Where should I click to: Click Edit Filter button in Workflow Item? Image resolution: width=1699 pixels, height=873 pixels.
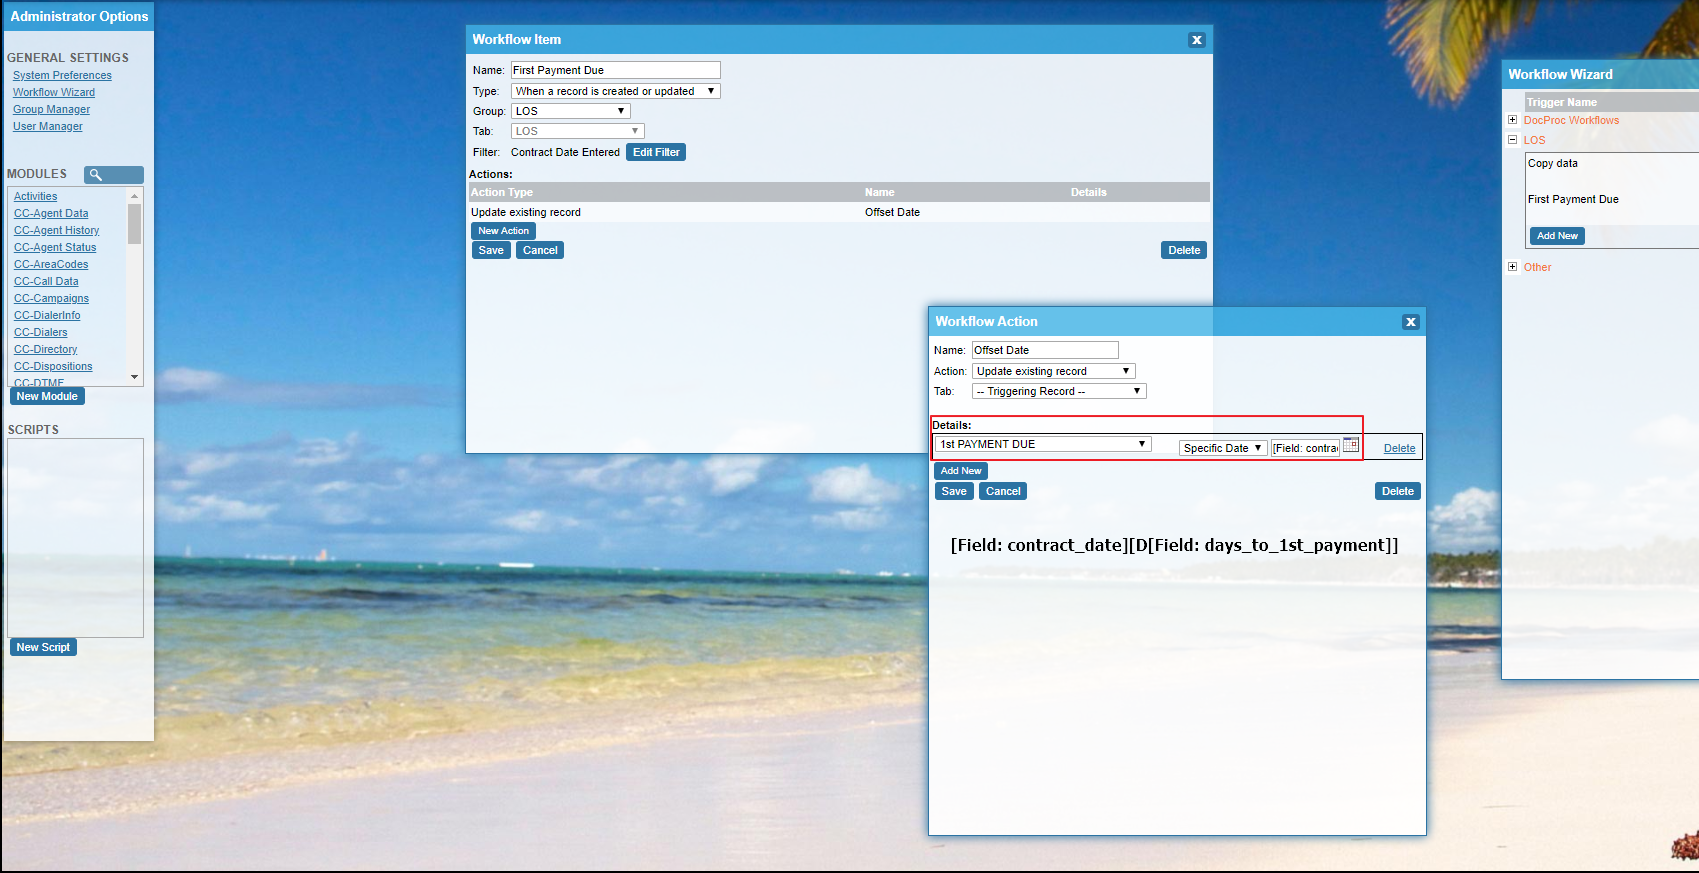tap(656, 152)
